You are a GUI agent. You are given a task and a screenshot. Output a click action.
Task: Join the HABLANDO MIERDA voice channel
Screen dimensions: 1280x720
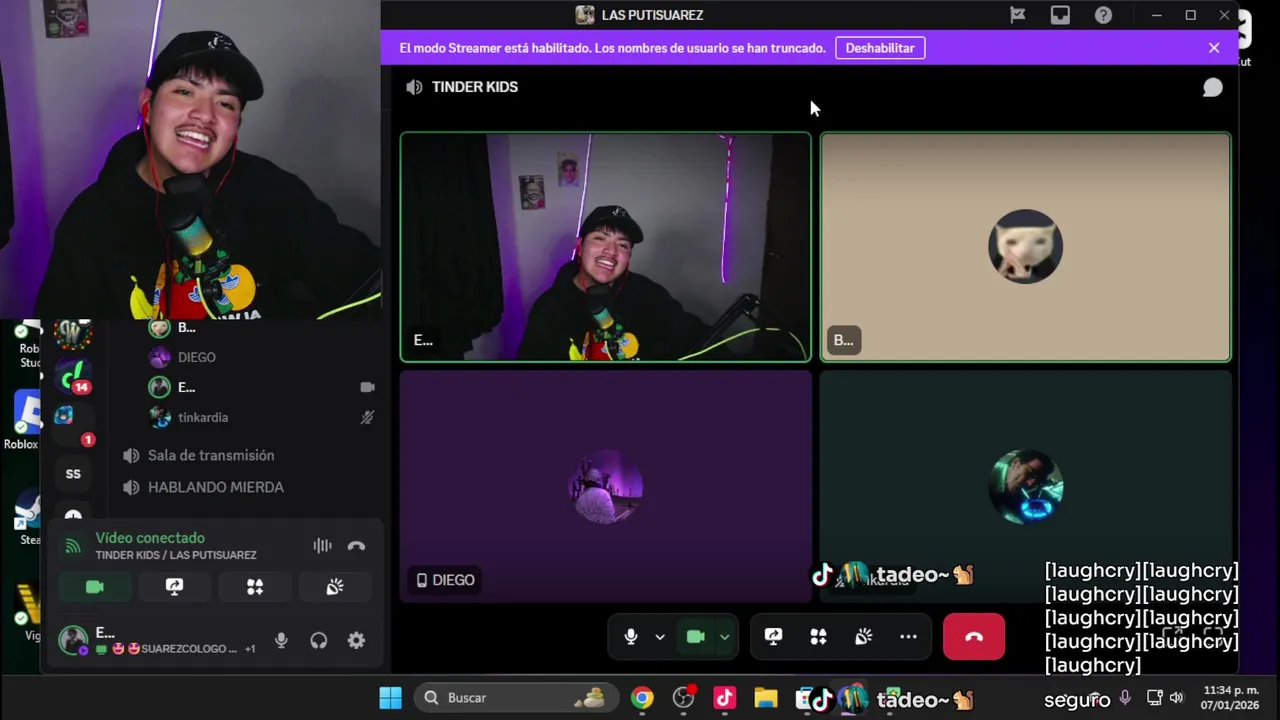click(x=216, y=487)
